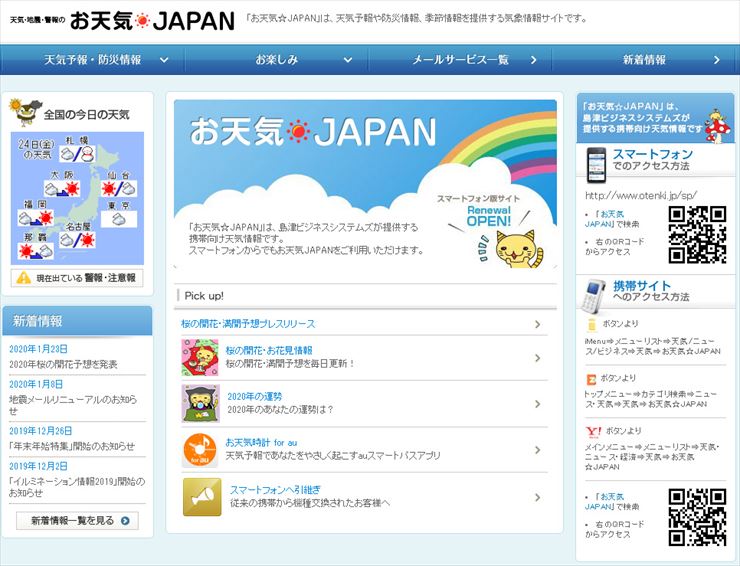The height and width of the screenshot is (566, 740).
Task: Open 携帯サイトへのアクセス方法 heading
Action: point(651,291)
